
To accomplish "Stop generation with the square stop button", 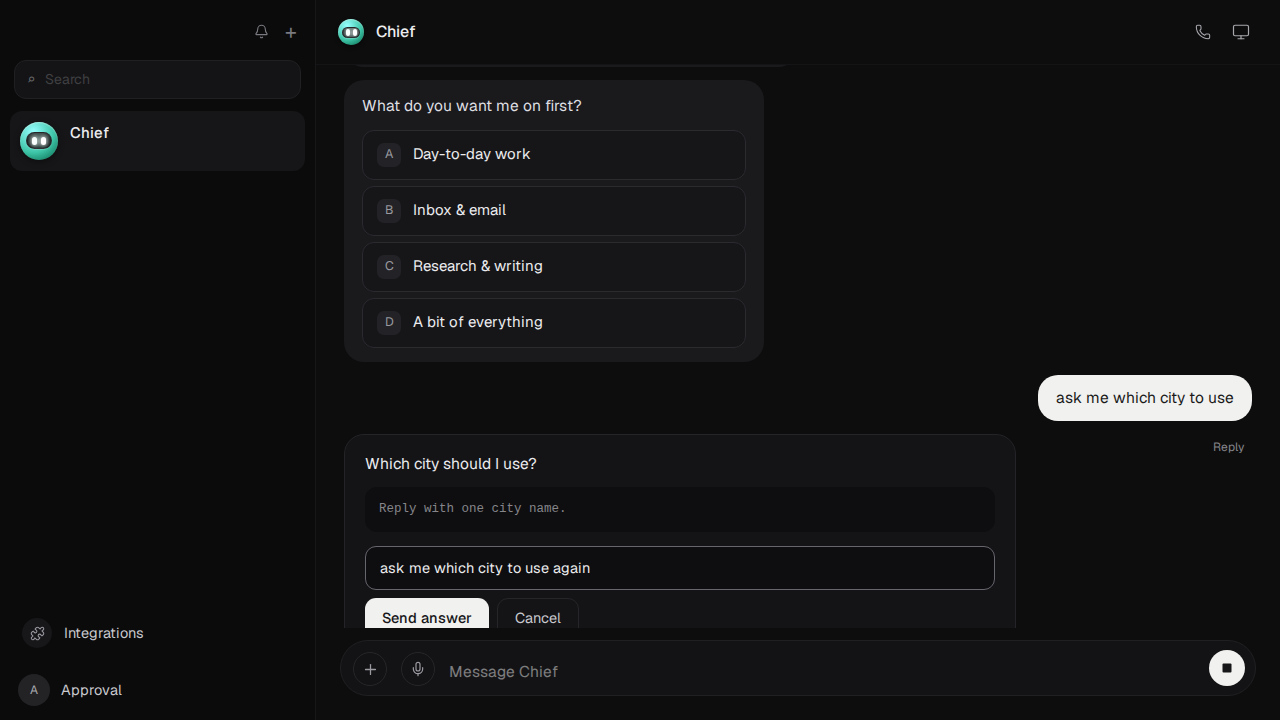I will (x=1227, y=668).
